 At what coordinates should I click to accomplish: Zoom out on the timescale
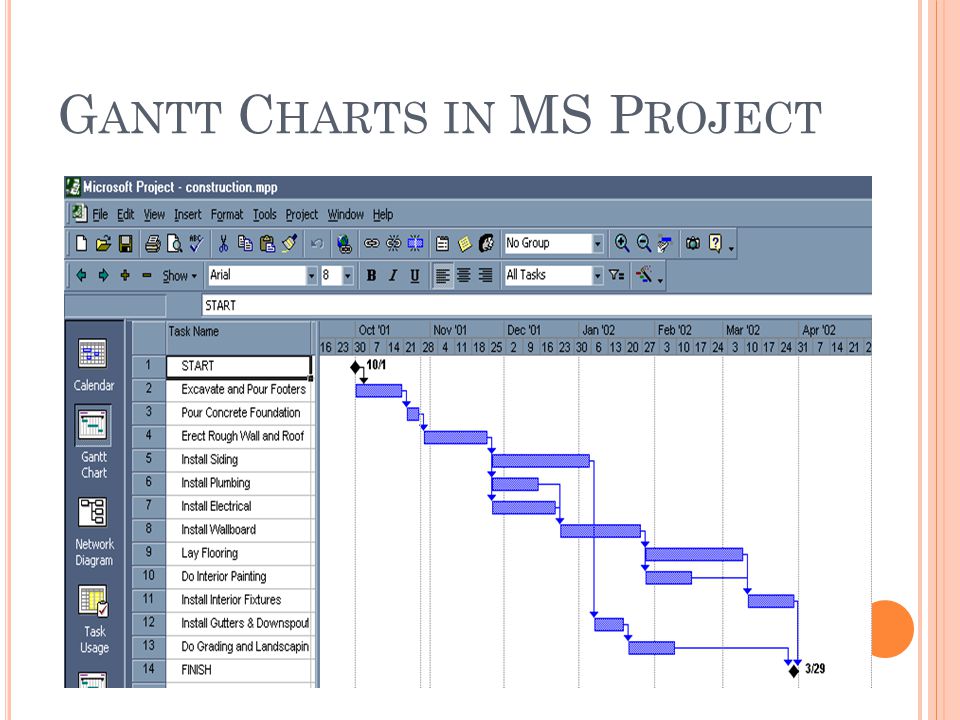644,244
